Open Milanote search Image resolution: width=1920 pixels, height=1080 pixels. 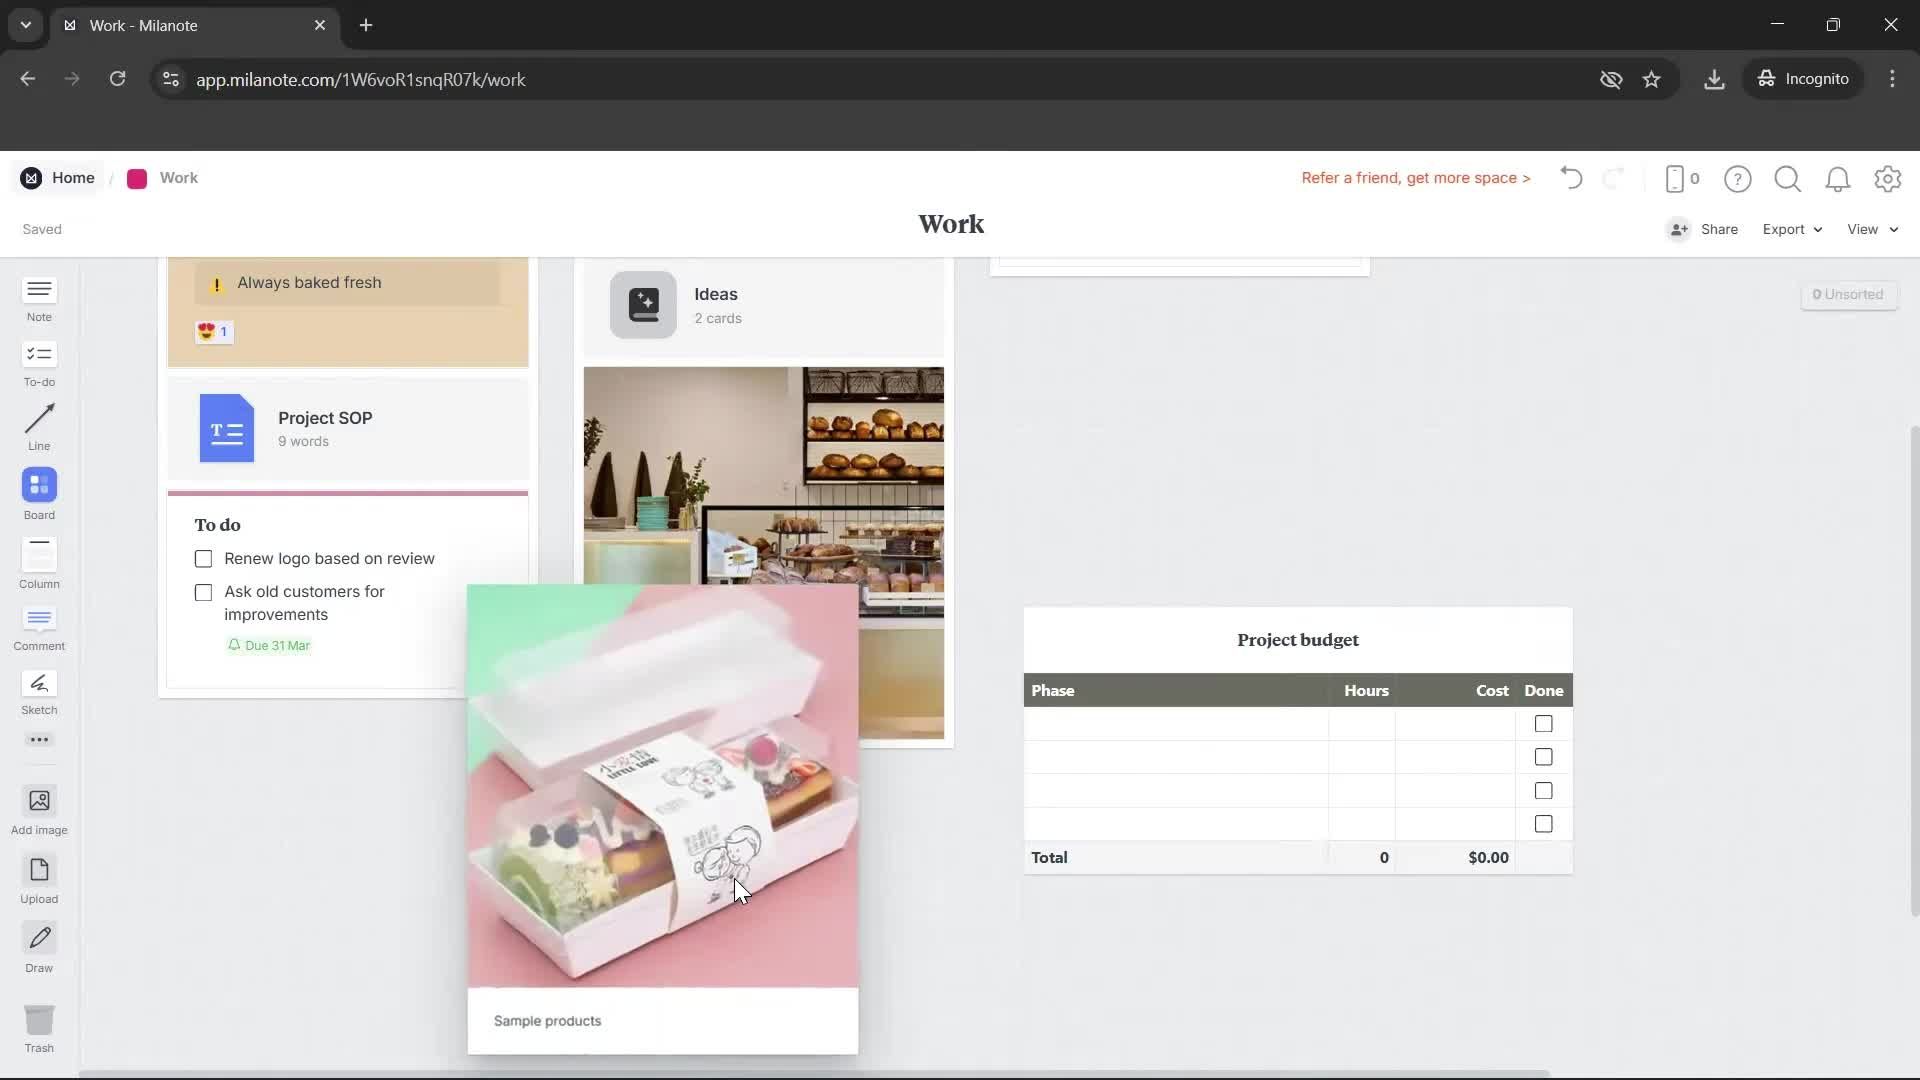pos(1787,179)
